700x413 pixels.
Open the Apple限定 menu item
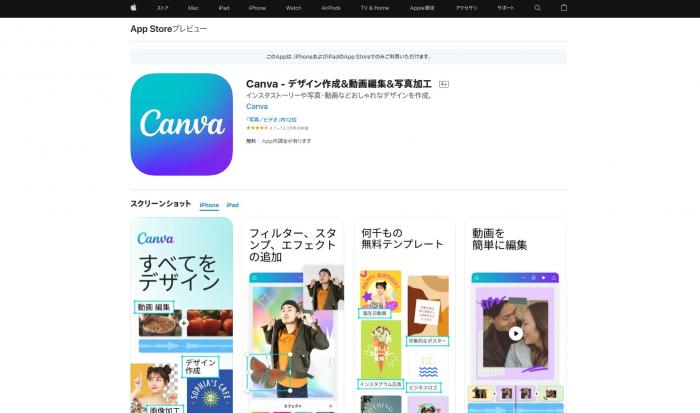coord(422,8)
